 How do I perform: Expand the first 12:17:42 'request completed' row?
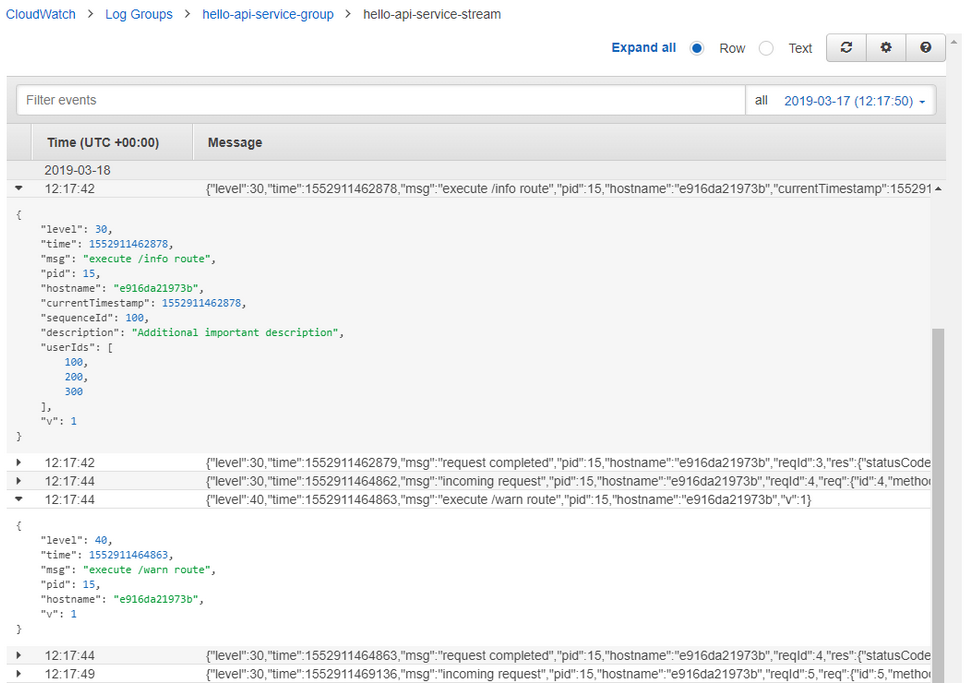tap(19, 463)
